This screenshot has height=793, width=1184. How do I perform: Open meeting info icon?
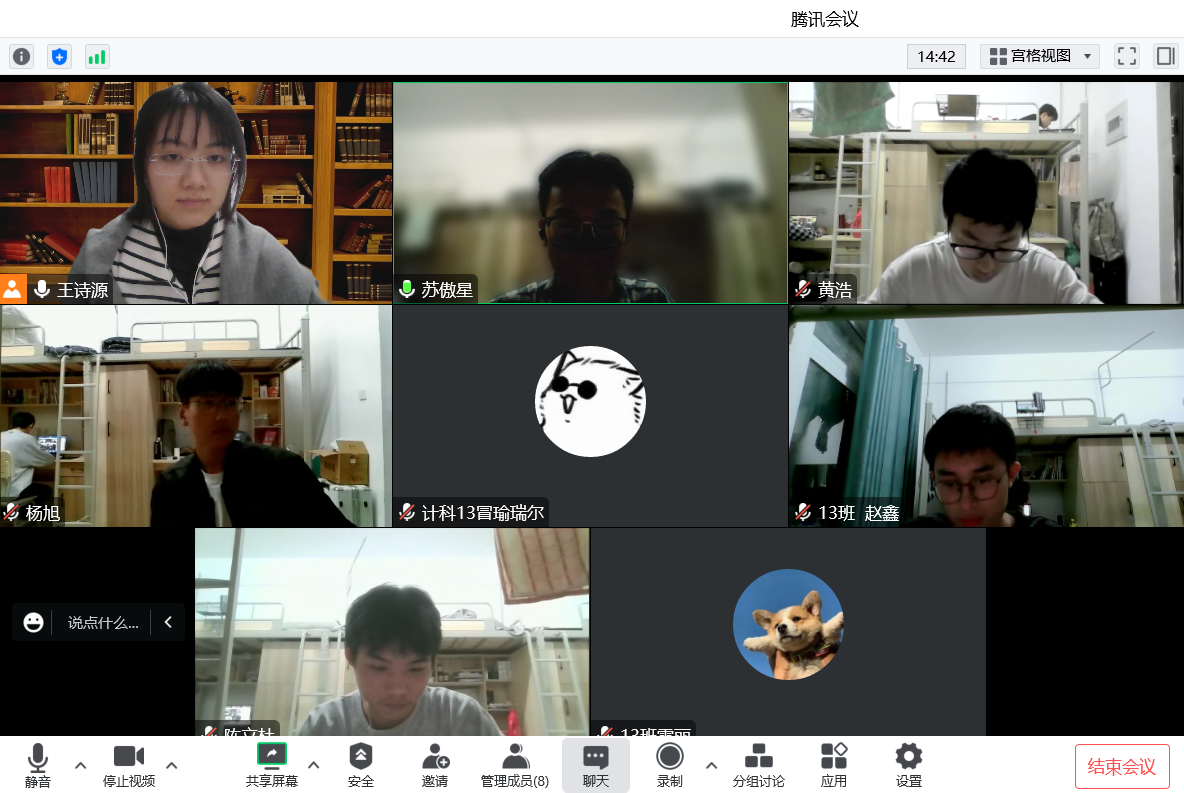[21, 57]
